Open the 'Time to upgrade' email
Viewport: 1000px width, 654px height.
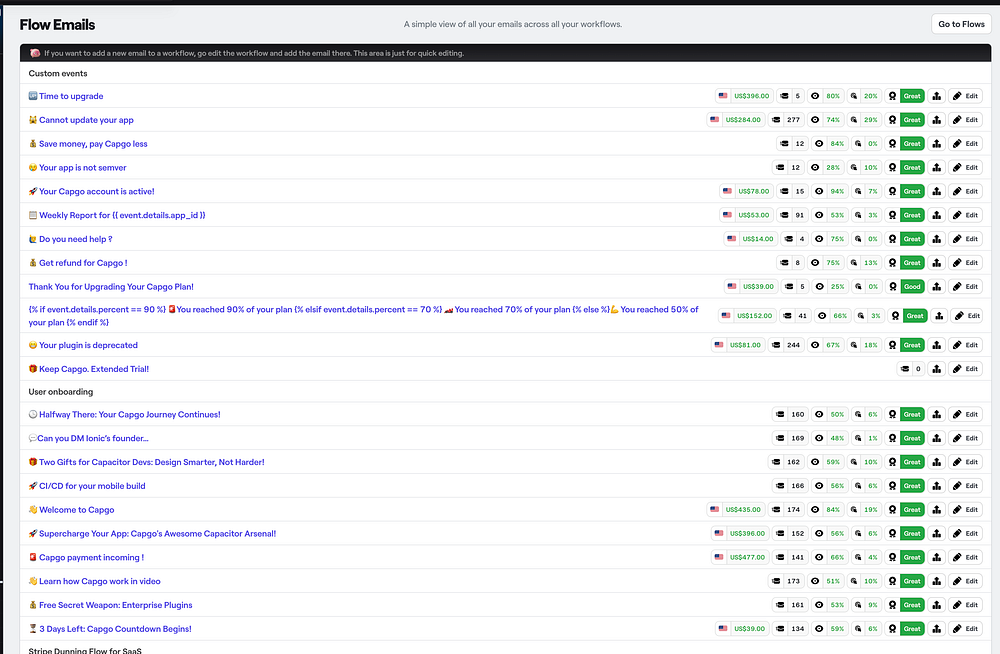tap(71, 96)
